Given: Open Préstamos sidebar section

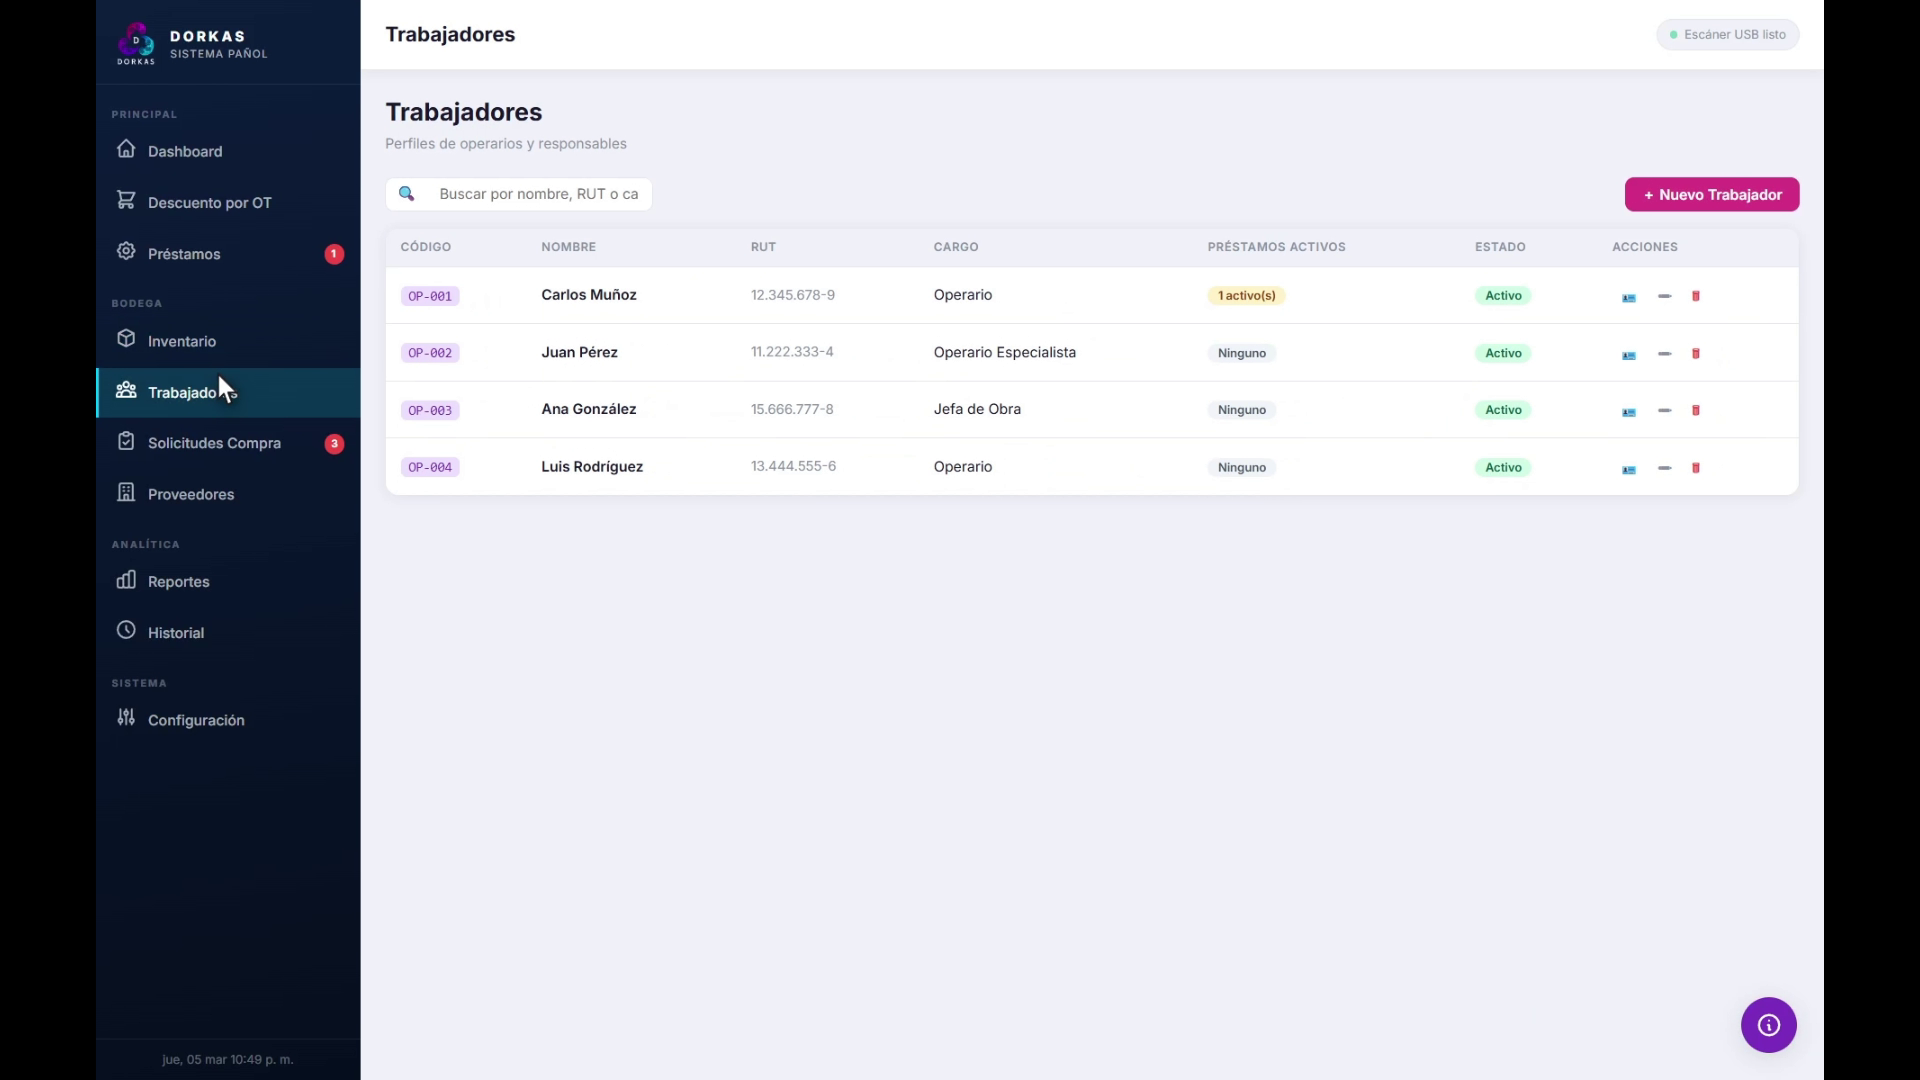Looking at the screenshot, I should [x=184, y=254].
